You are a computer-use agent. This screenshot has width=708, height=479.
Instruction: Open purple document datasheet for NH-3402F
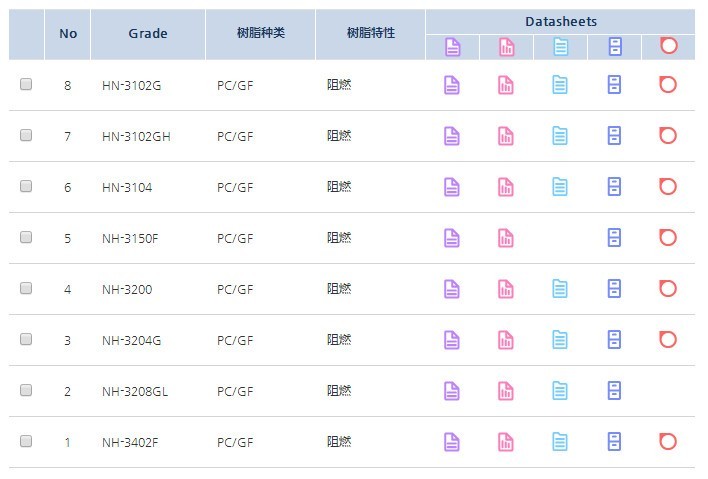(x=452, y=442)
